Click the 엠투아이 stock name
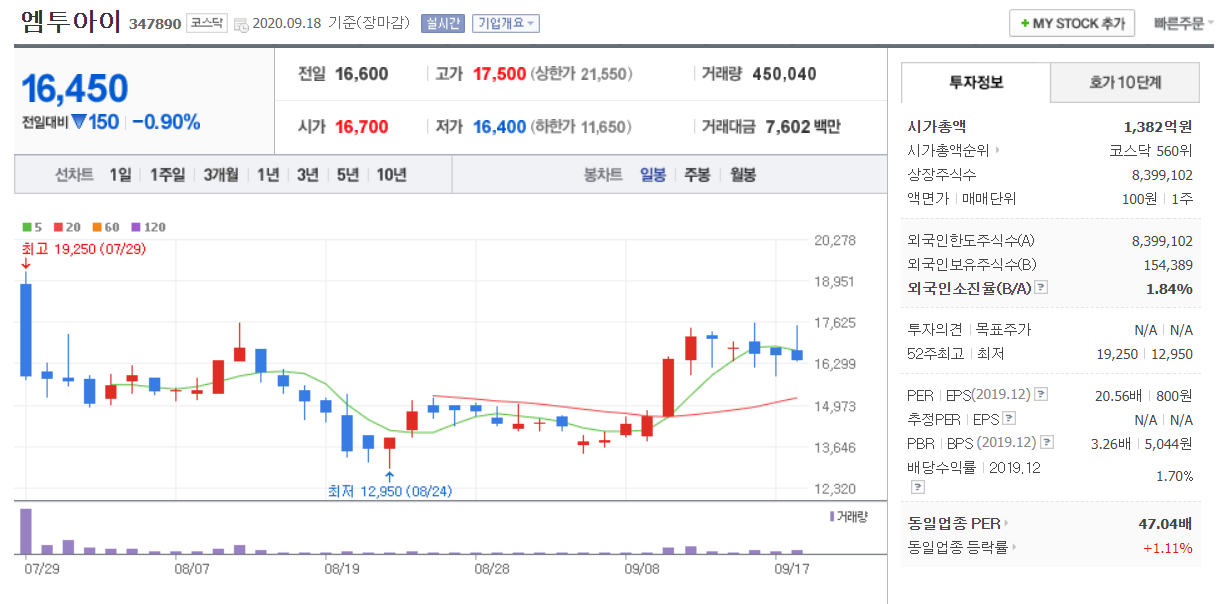 pyautogui.click(x=70, y=22)
